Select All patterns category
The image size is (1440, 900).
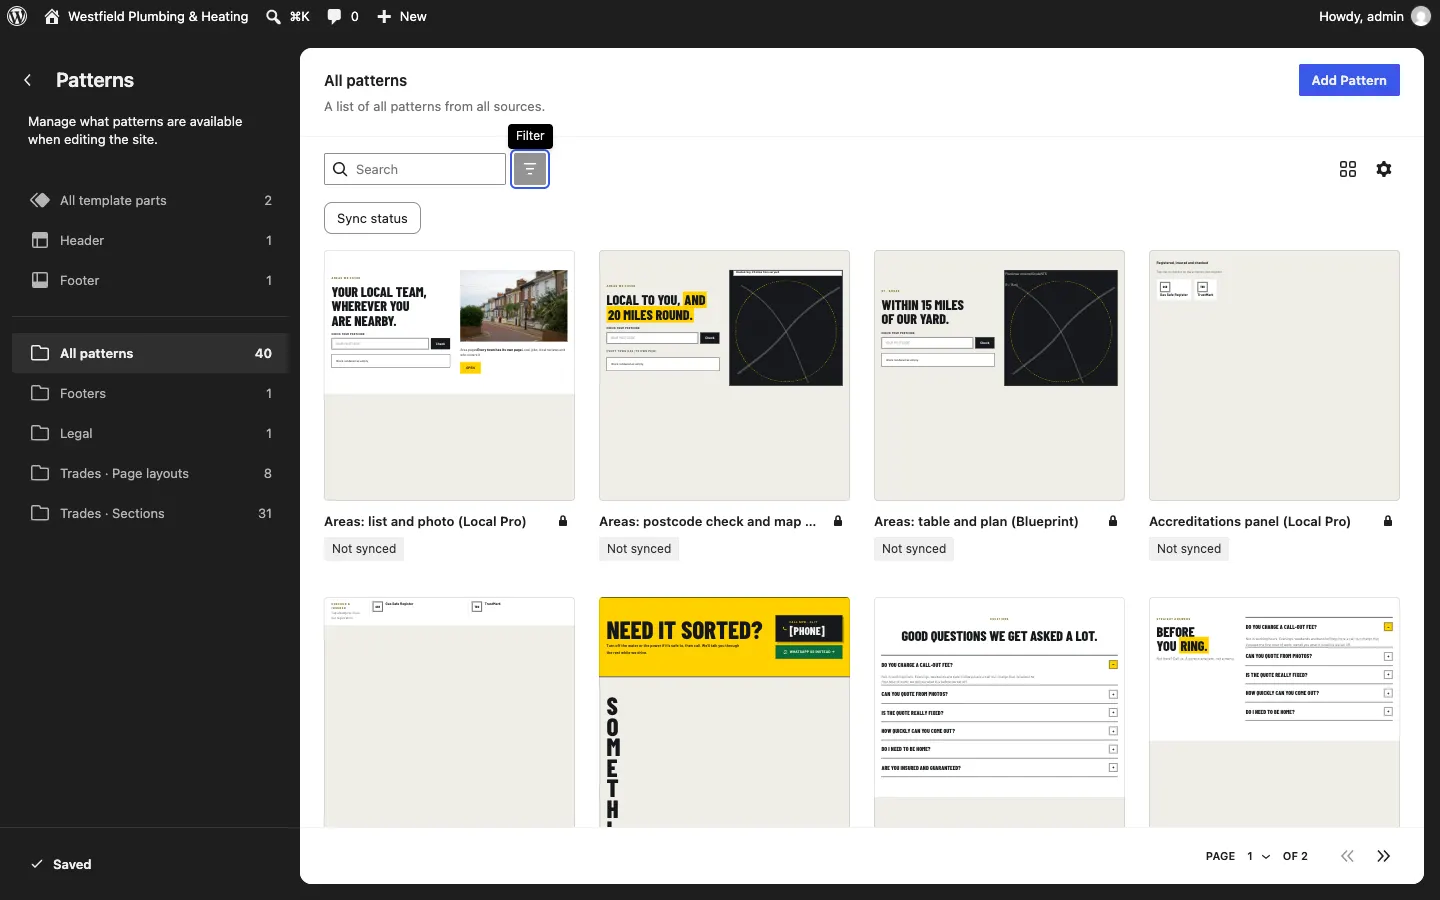(150, 353)
